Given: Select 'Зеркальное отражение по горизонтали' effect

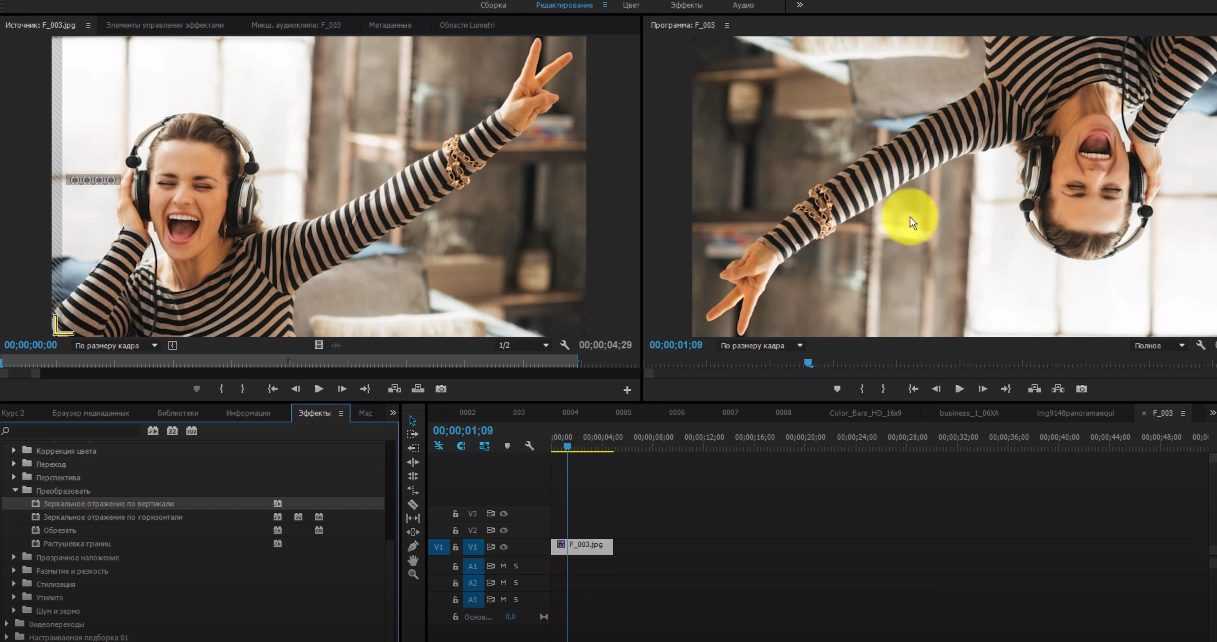Looking at the screenshot, I should tap(112, 517).
